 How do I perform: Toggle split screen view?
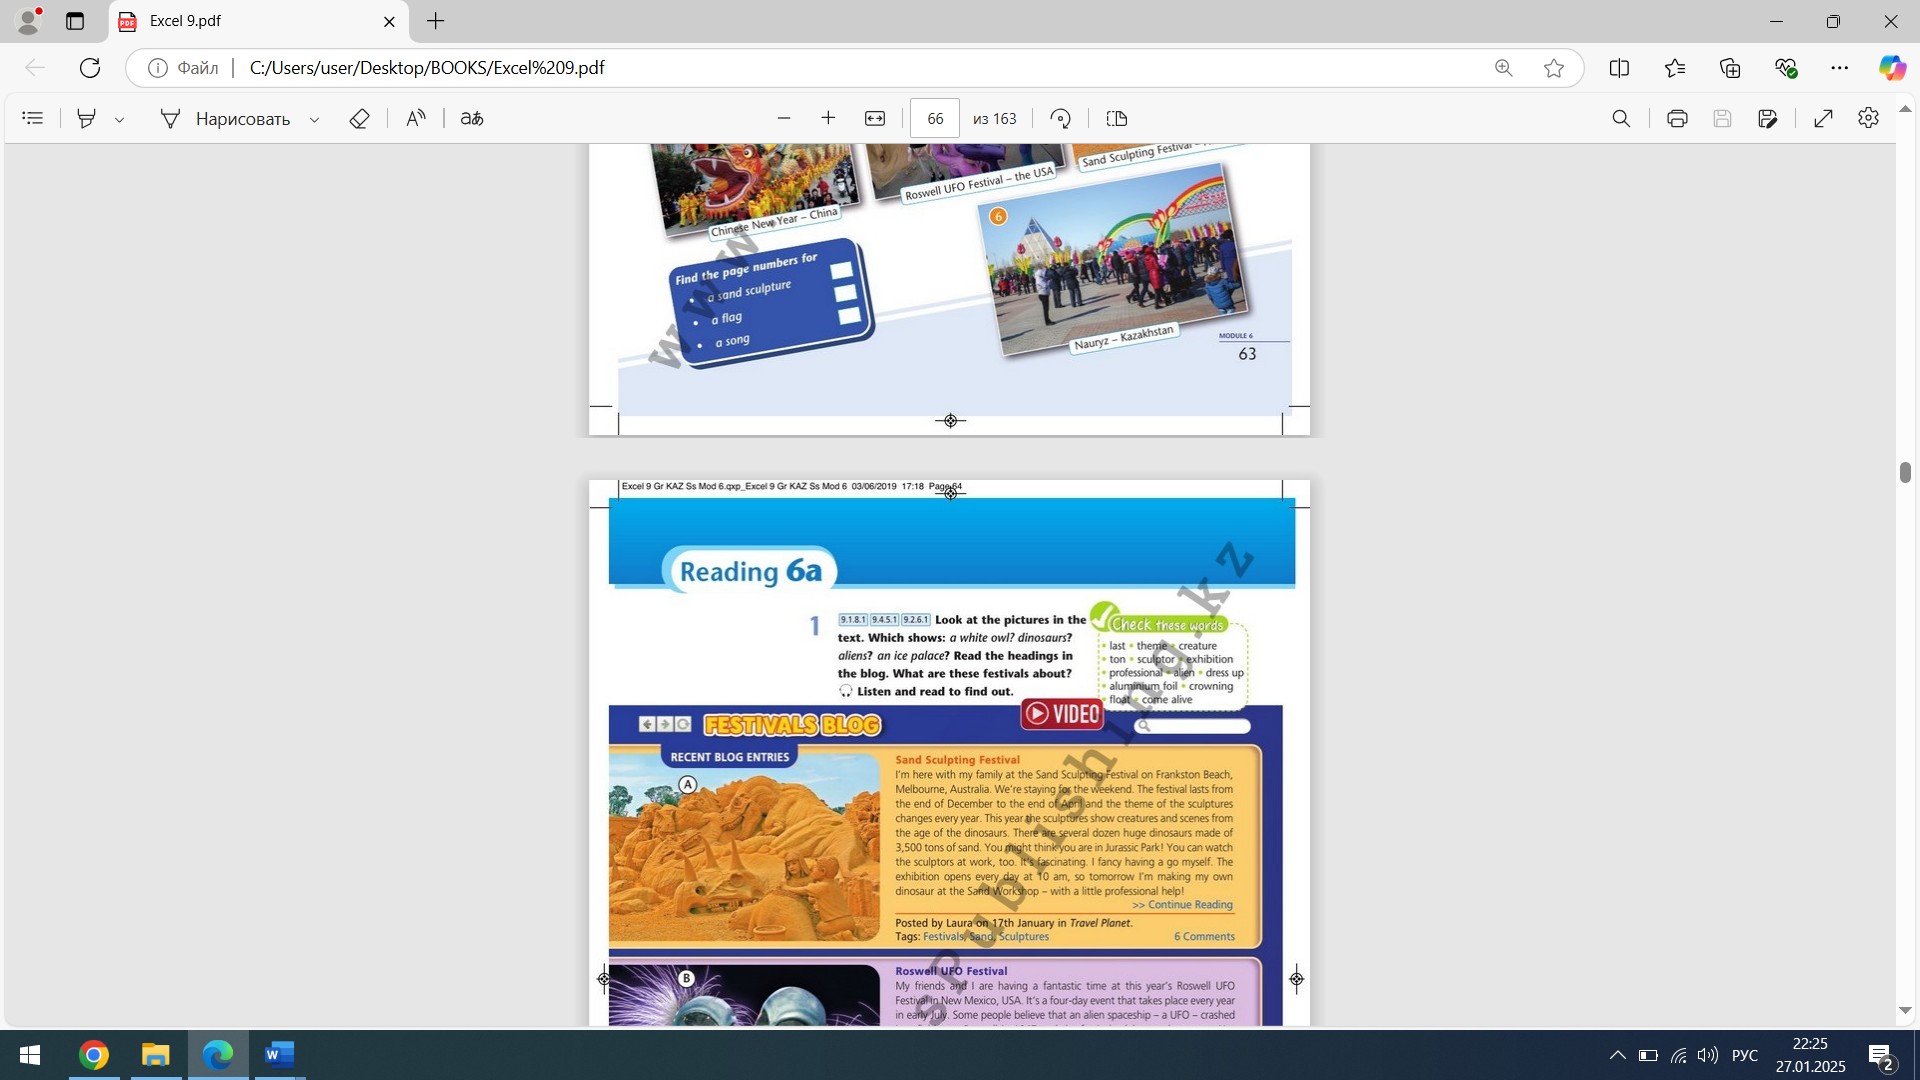tap(1619, 68)
